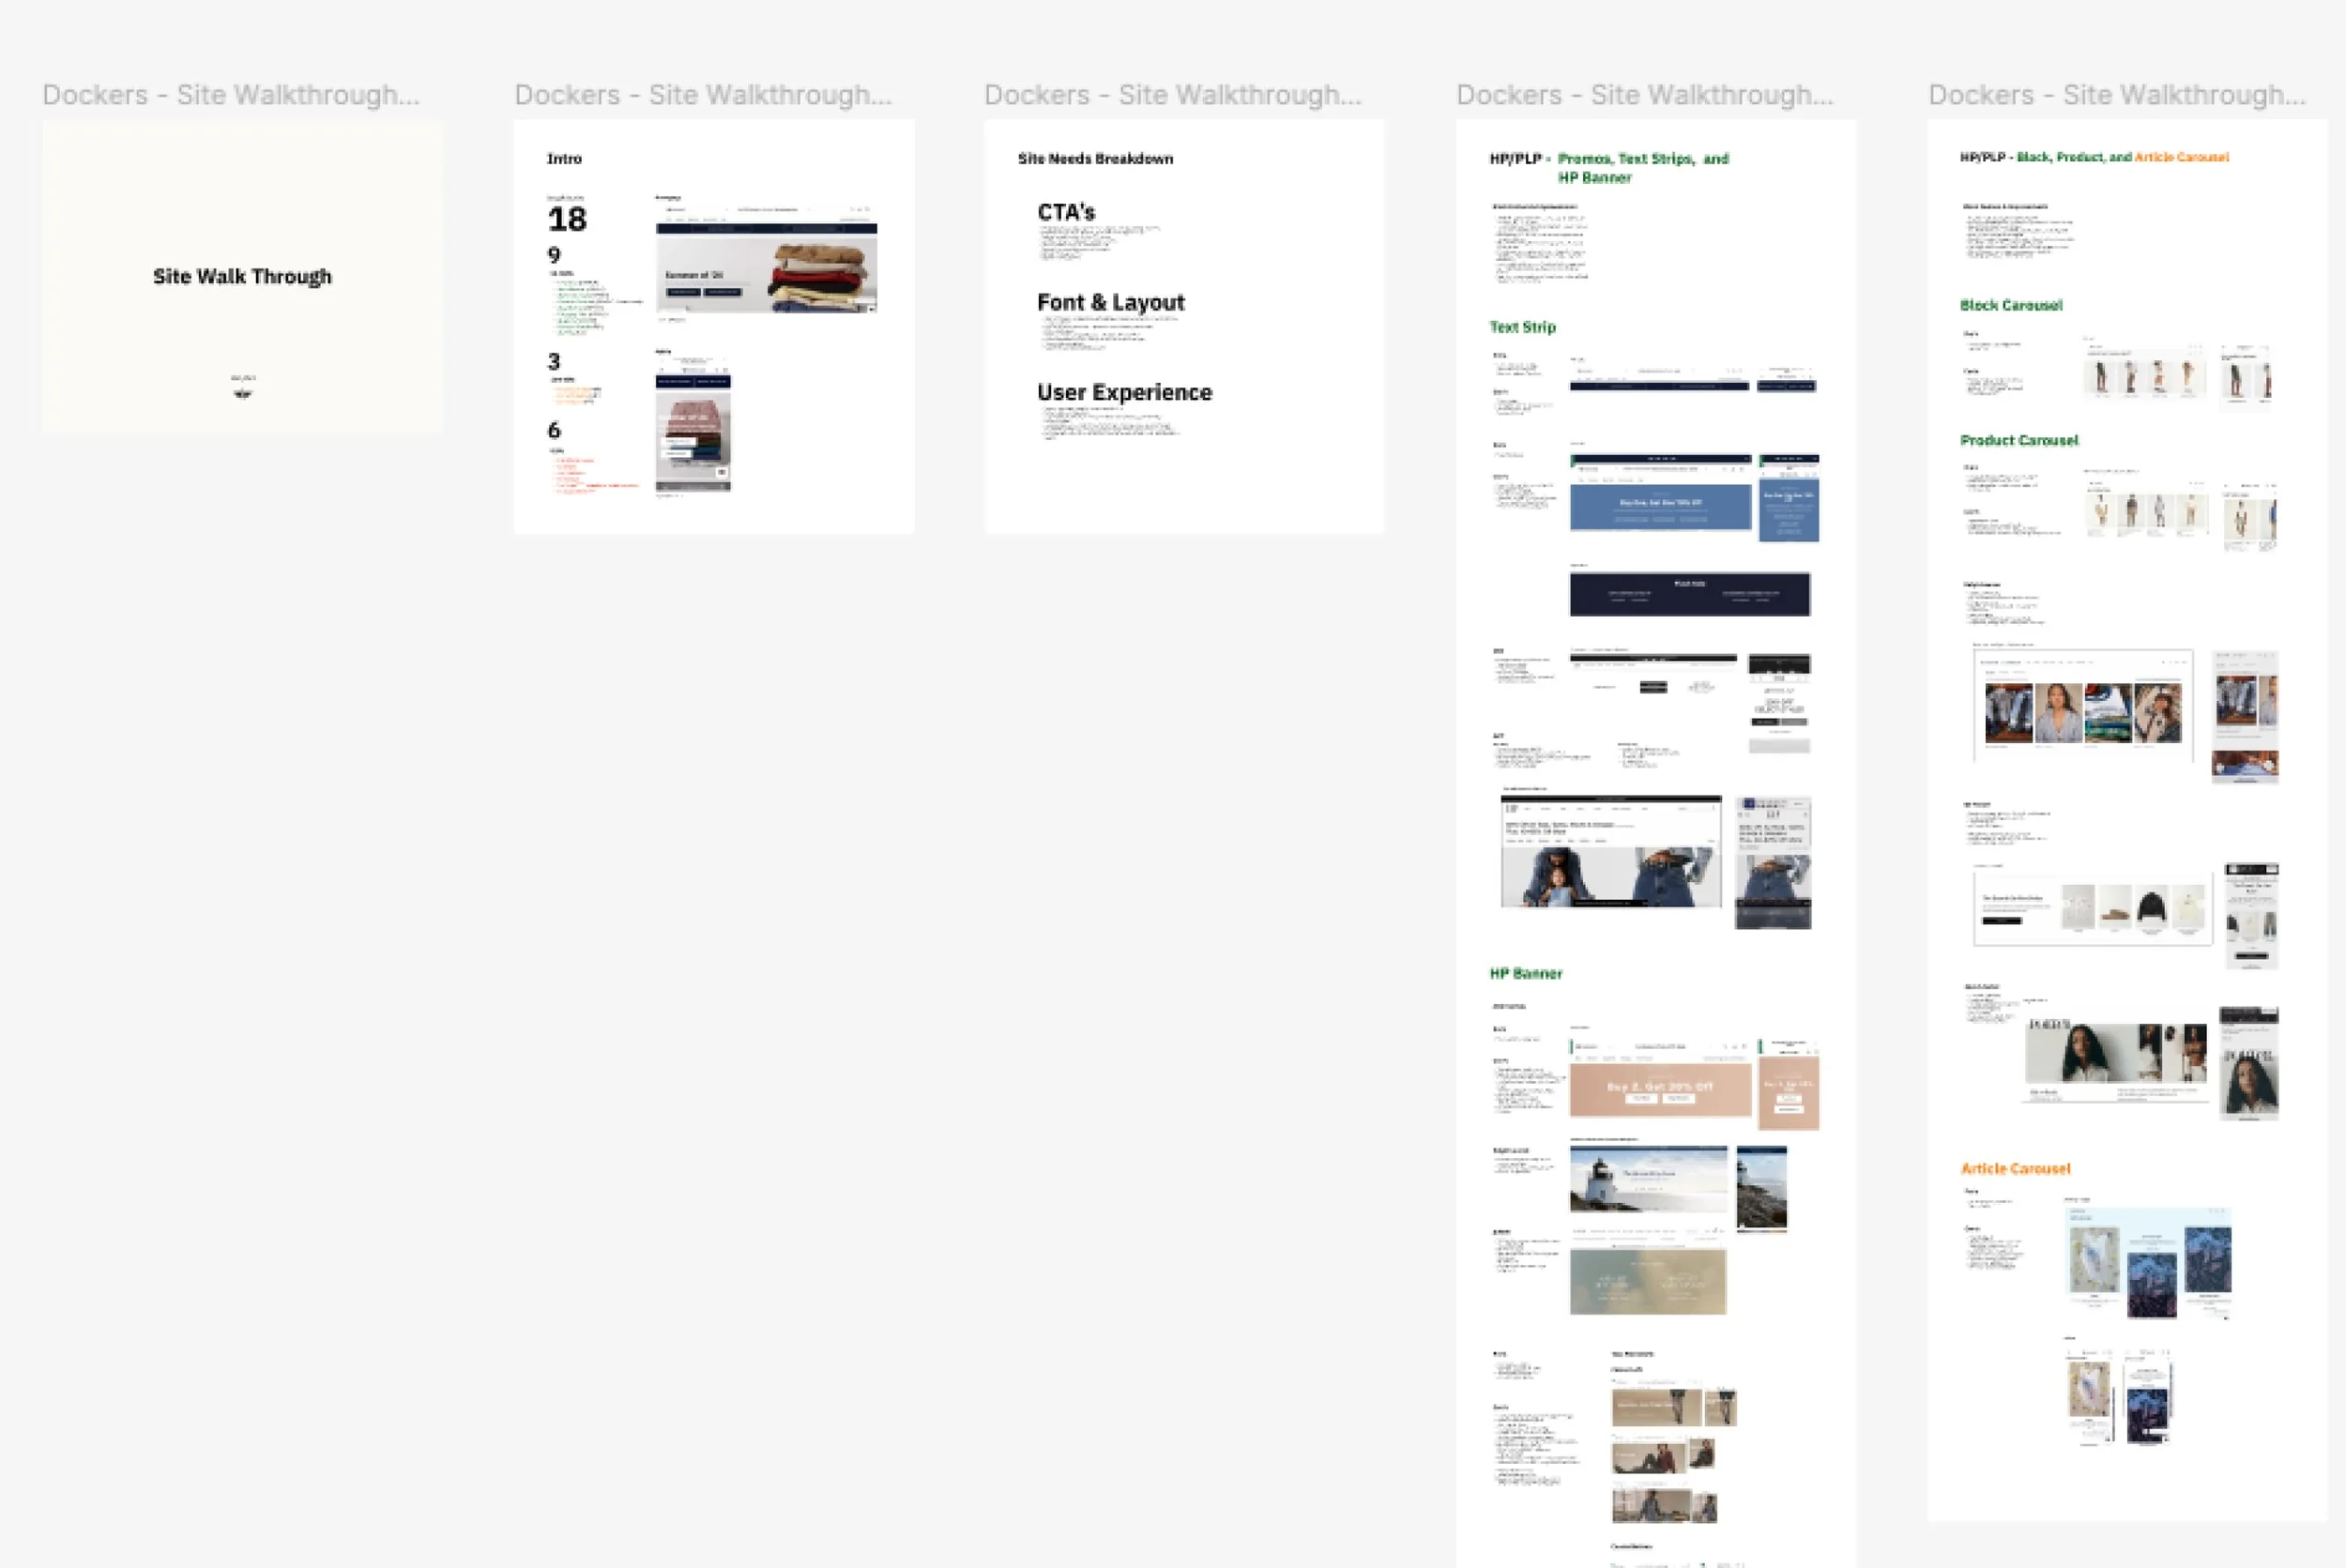Select the lighthouse banner image
2346x1568 pixels.
coord(1648,1179)
